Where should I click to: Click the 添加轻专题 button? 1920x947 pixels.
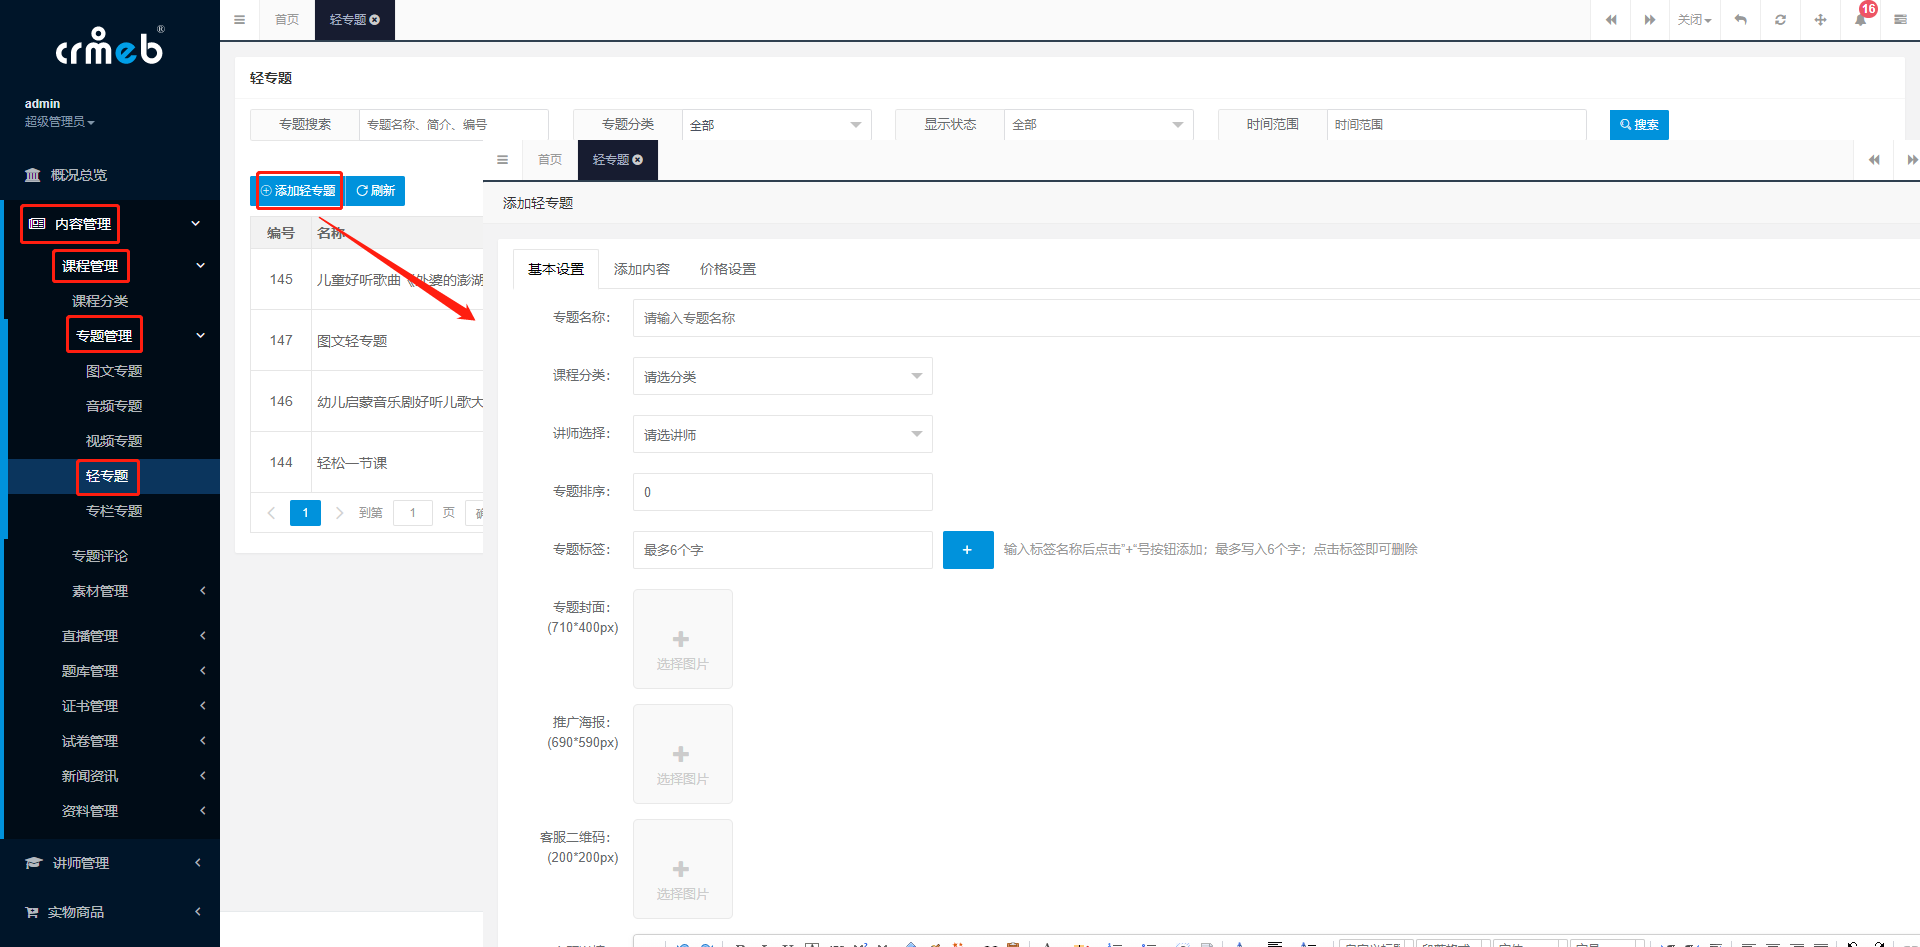299,191
